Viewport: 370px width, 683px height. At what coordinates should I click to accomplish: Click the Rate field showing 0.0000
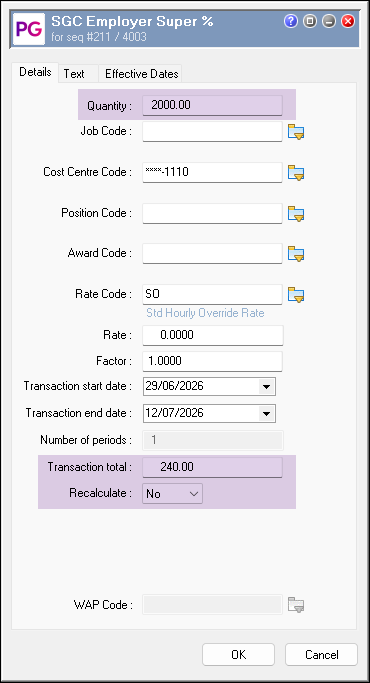click(213, 335)
